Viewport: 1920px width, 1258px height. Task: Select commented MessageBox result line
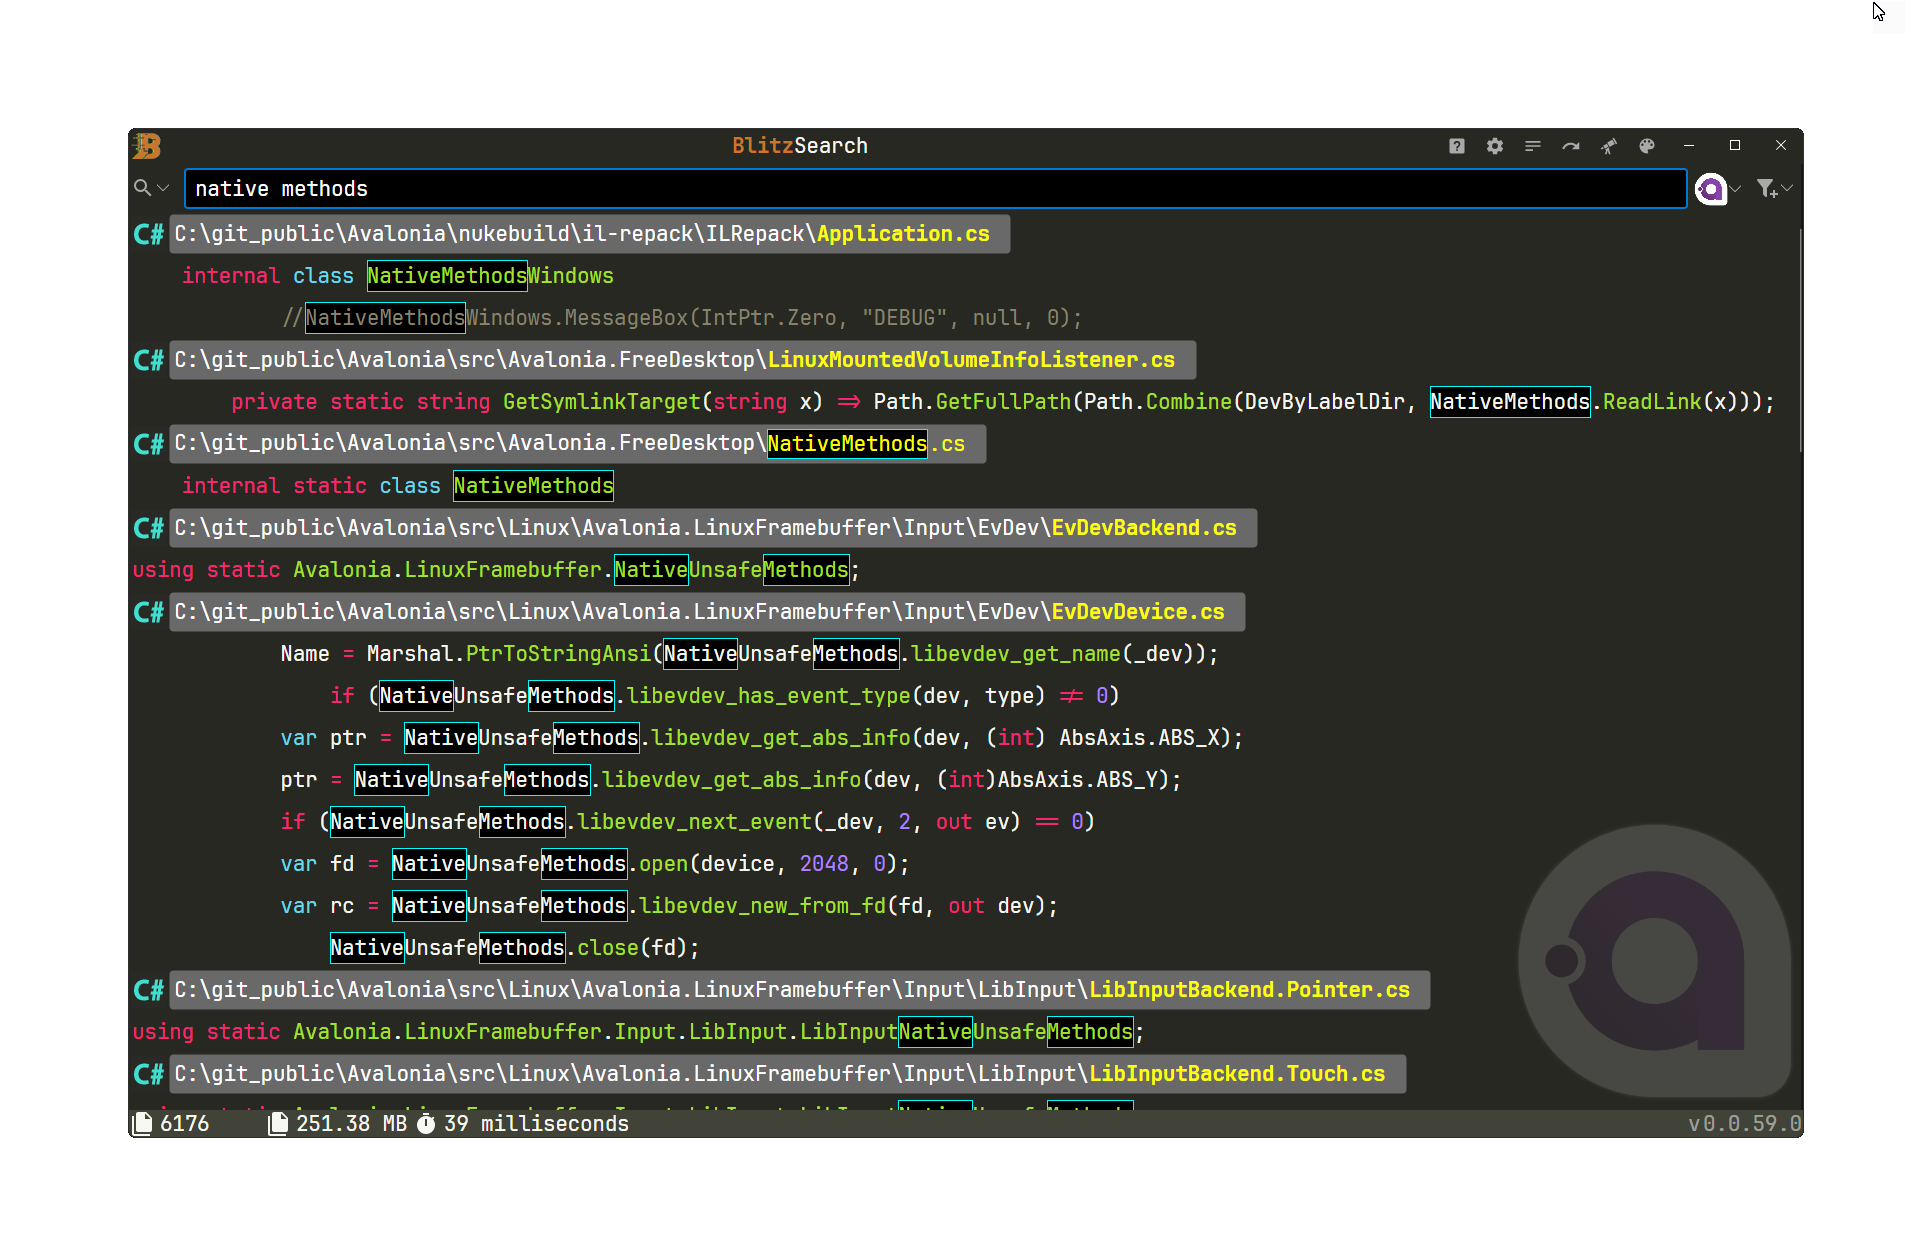(x=682, y=318)
